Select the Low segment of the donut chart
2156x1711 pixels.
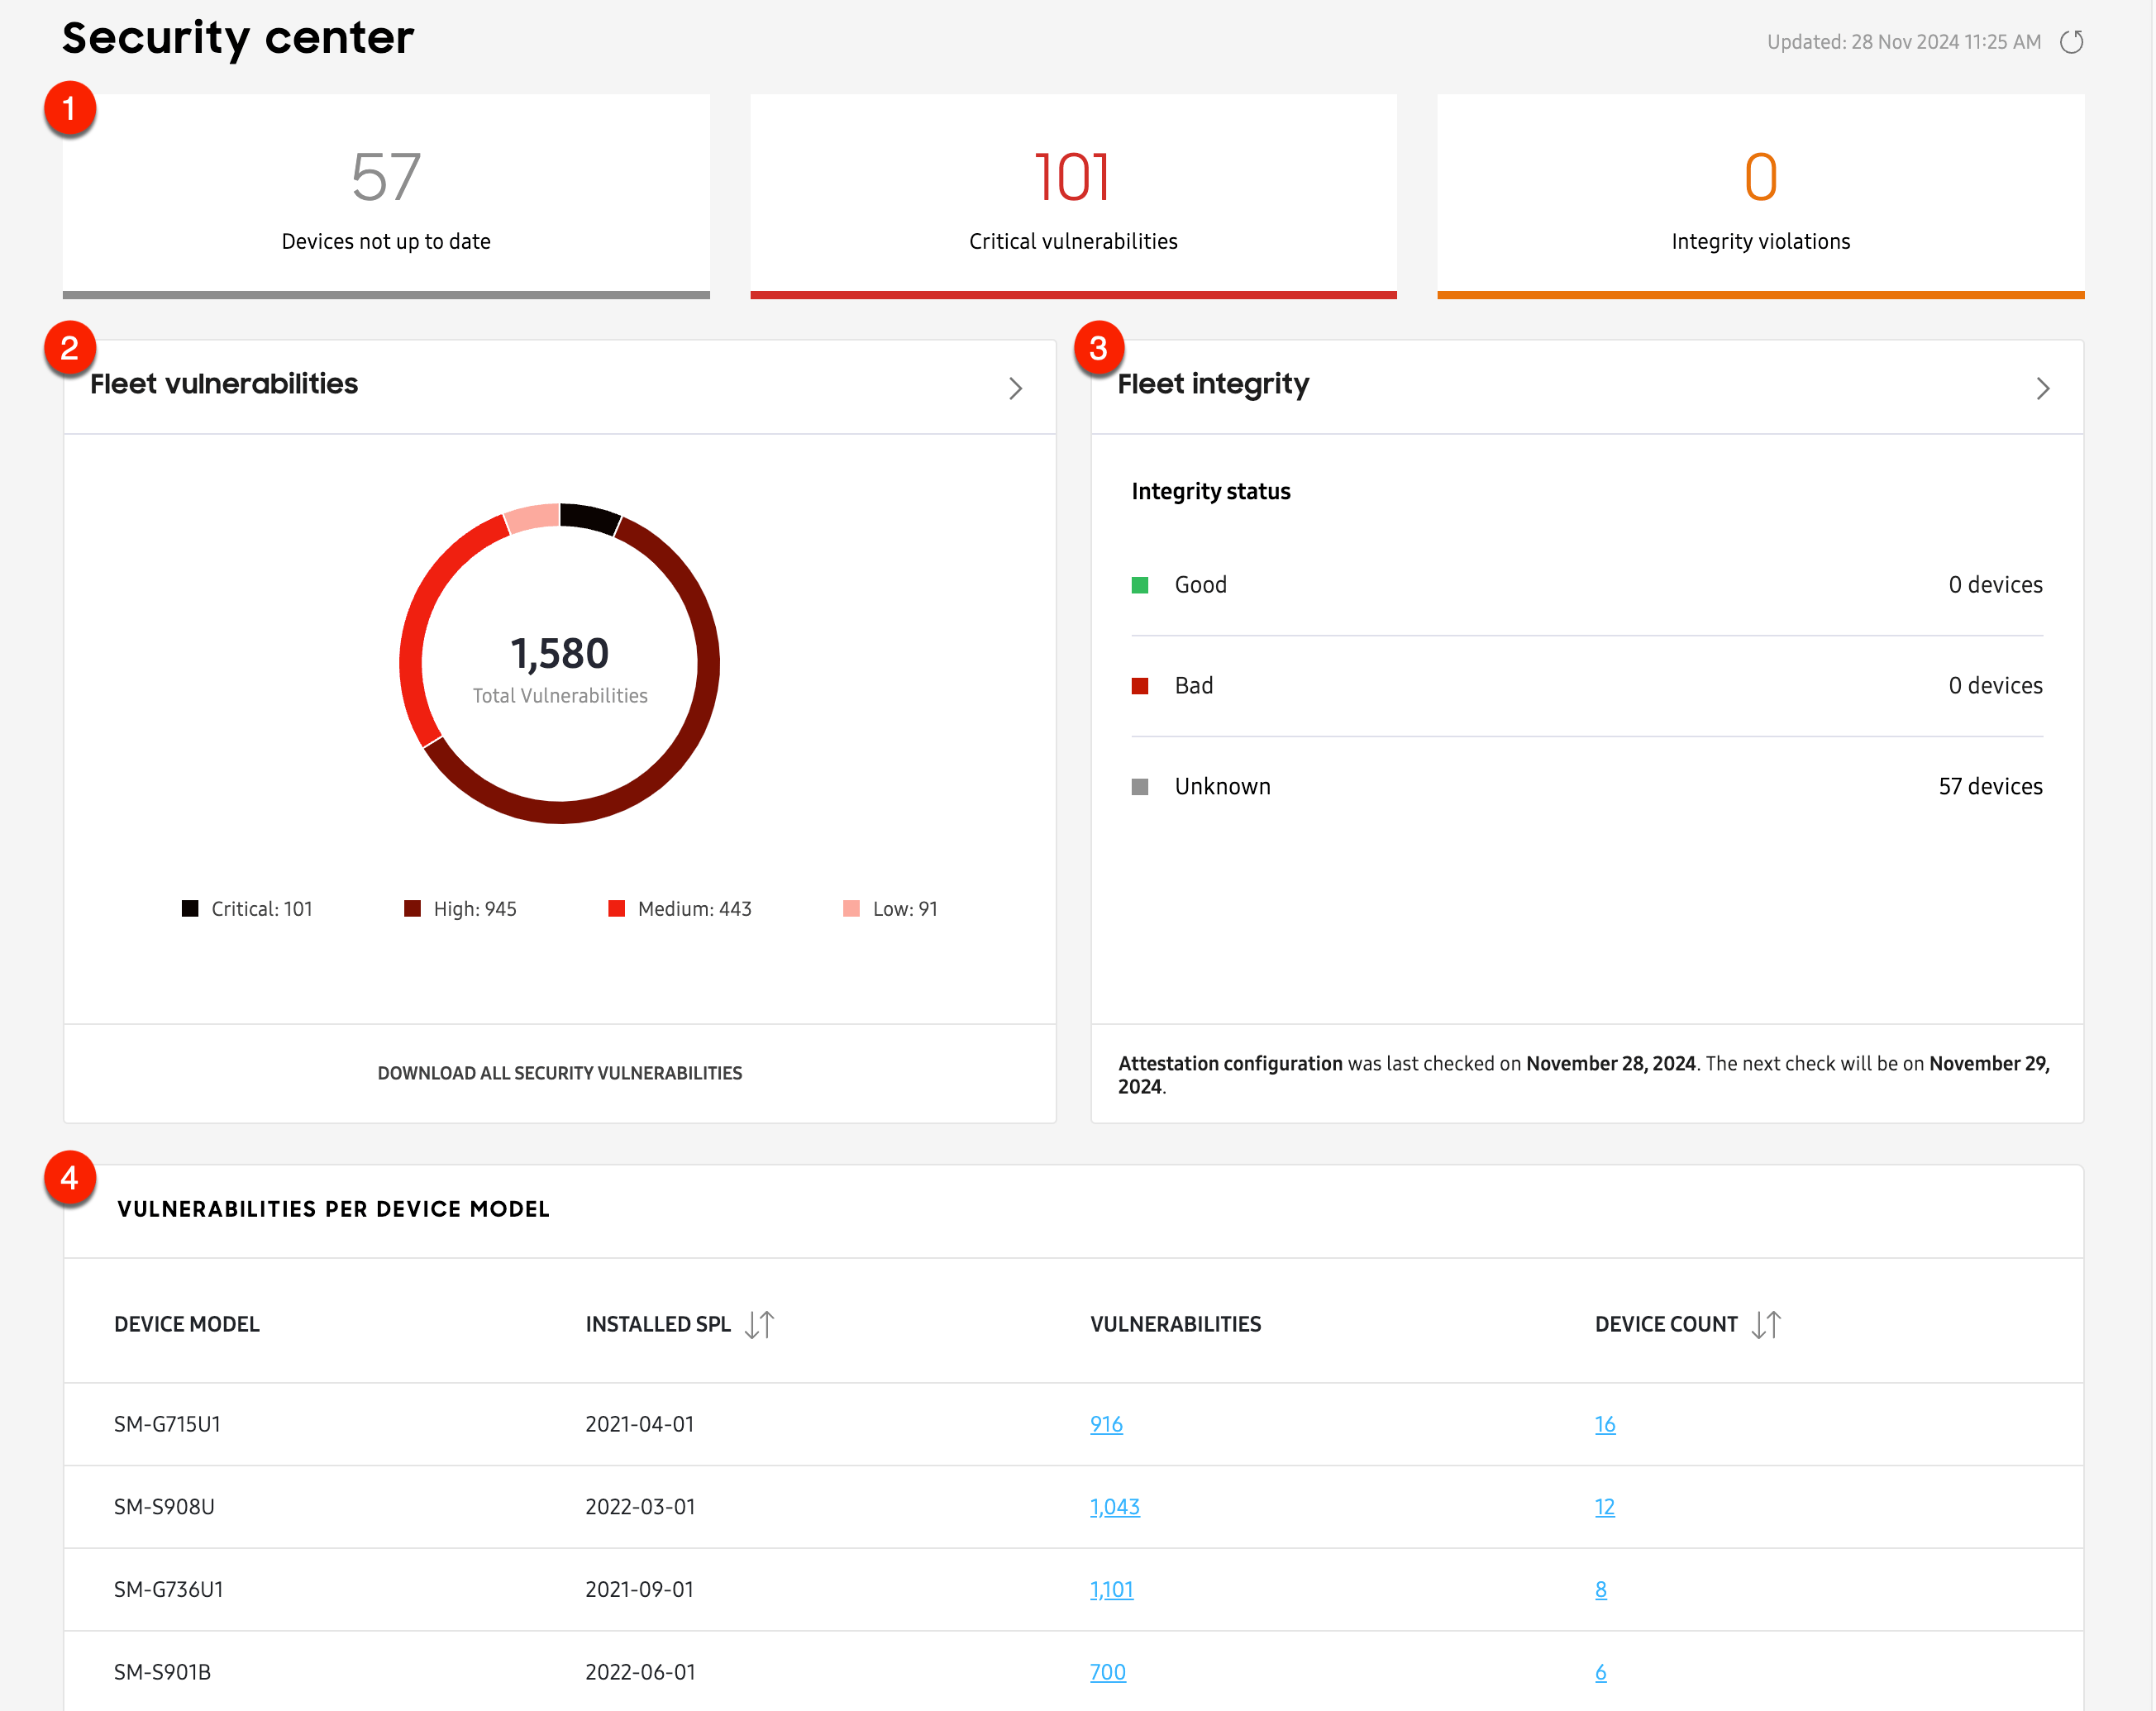coord(531,516)
